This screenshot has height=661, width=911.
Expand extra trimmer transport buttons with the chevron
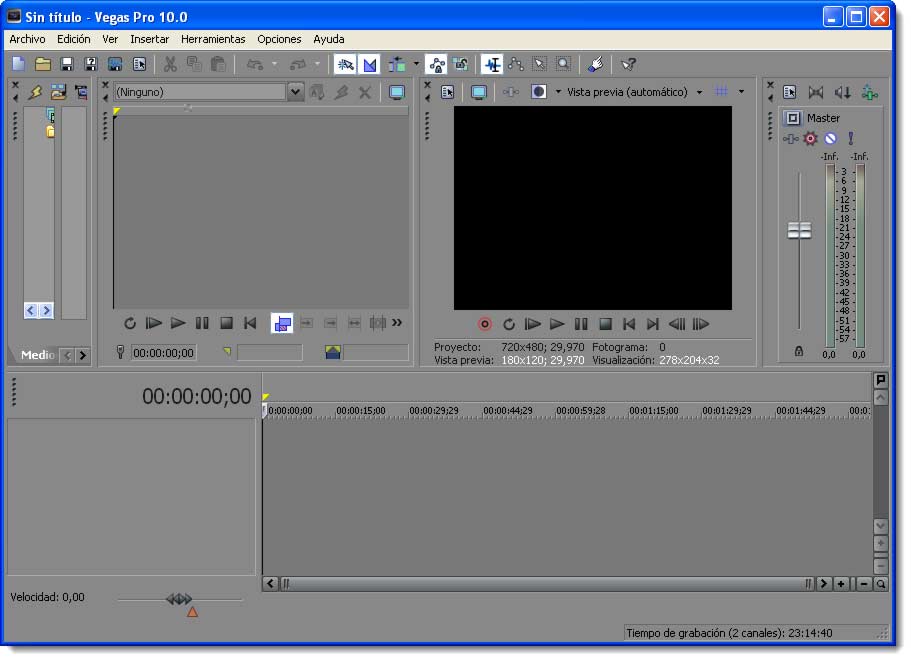(396, 323)
